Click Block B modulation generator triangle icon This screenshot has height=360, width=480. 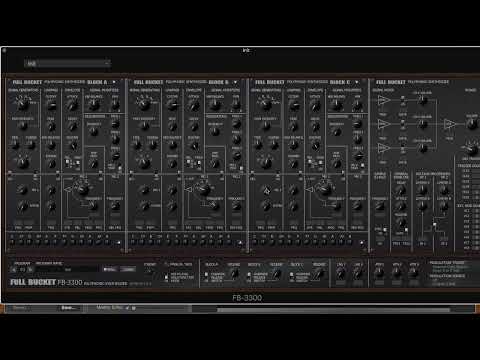[x=188, y=190]
